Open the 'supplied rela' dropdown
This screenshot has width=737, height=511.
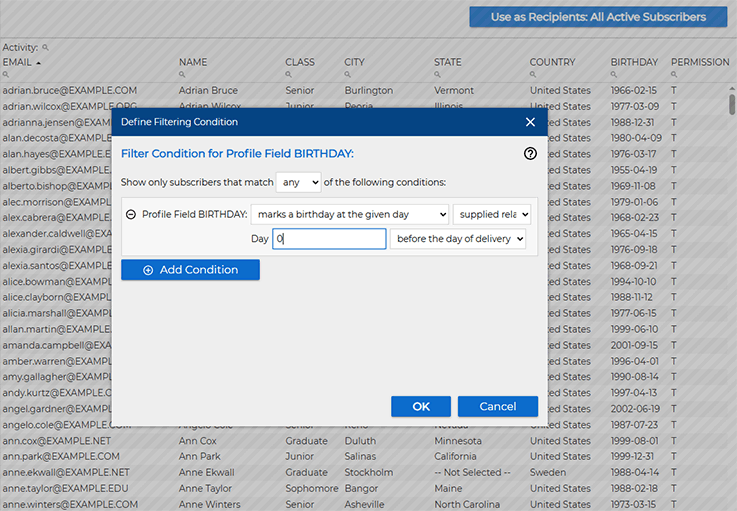[491, 214]
